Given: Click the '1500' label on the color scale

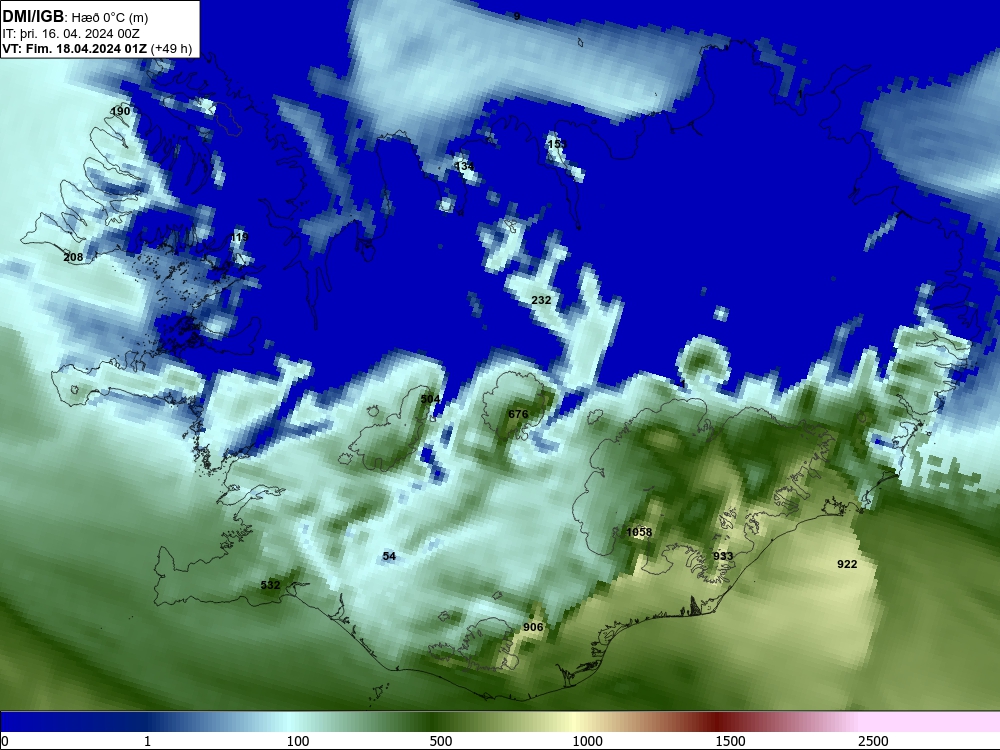Looking at the screenshot, I should click(730, 741).
